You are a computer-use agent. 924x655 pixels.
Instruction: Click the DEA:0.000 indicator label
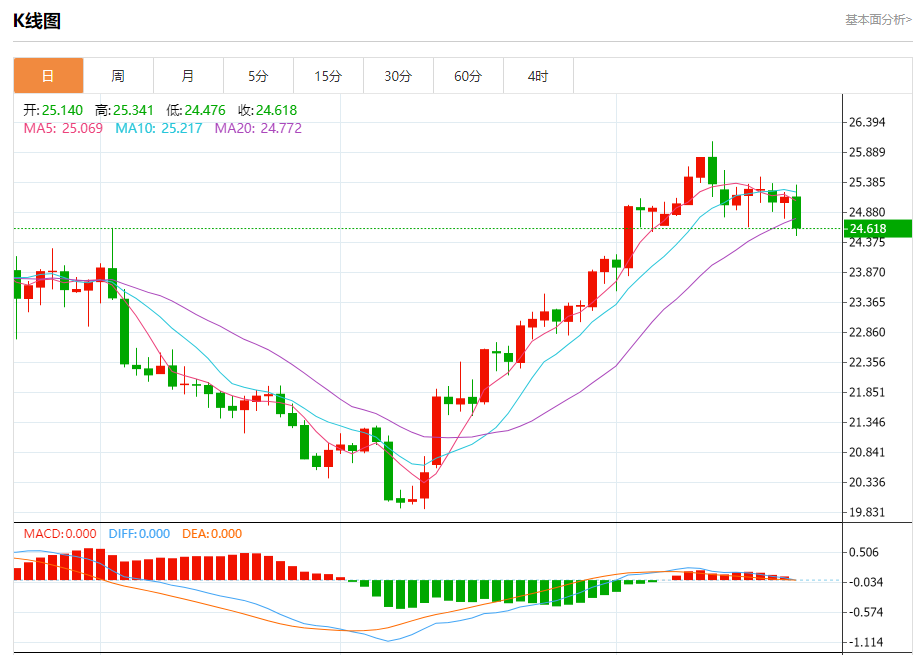click(x=212, y=534)
